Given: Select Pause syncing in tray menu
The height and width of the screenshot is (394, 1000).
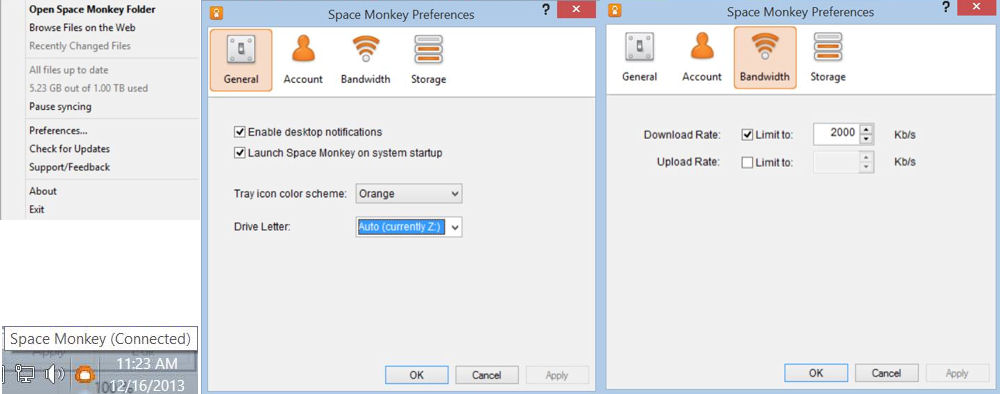Looking at the screenshot, I should tap(61, 106).
